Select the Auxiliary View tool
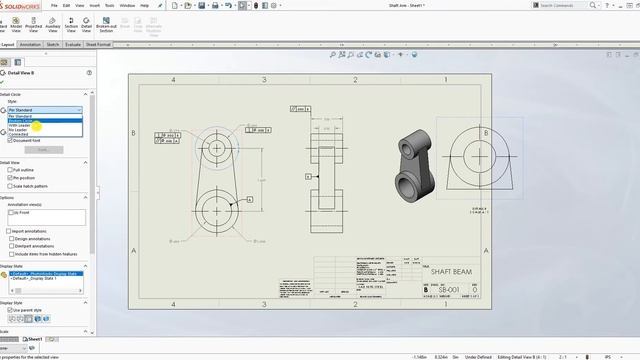 click(x=53, y=24)
